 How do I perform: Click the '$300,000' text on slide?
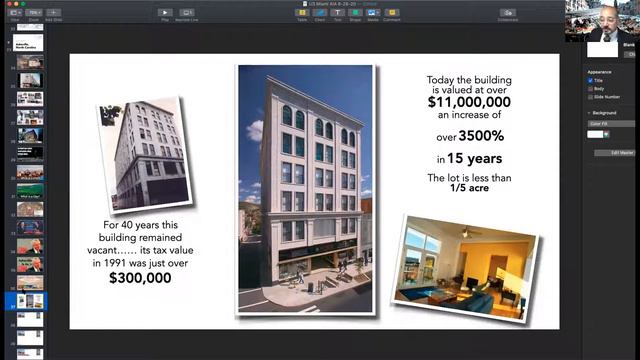[x=140, y=278]
